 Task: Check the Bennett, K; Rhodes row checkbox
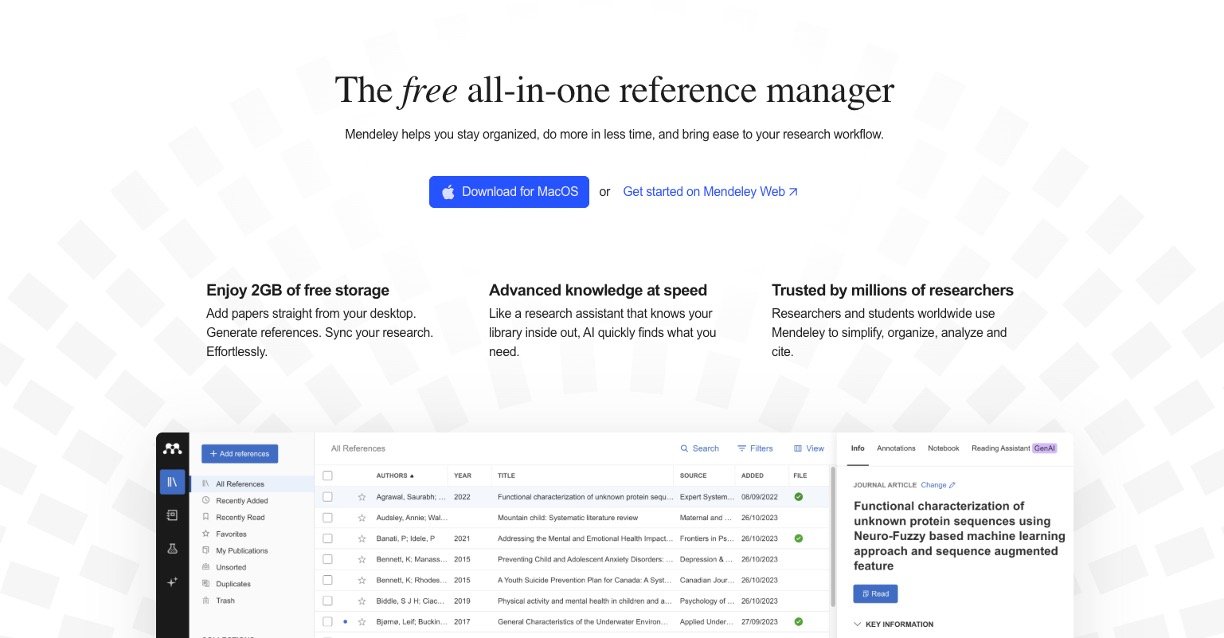[x=327, y=580]
